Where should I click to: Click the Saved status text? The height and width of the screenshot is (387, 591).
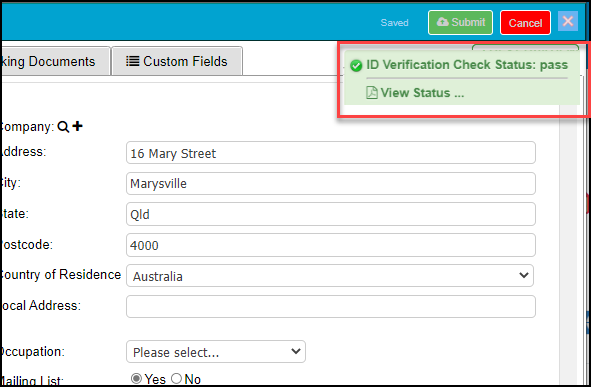click(x=394, y=23)
